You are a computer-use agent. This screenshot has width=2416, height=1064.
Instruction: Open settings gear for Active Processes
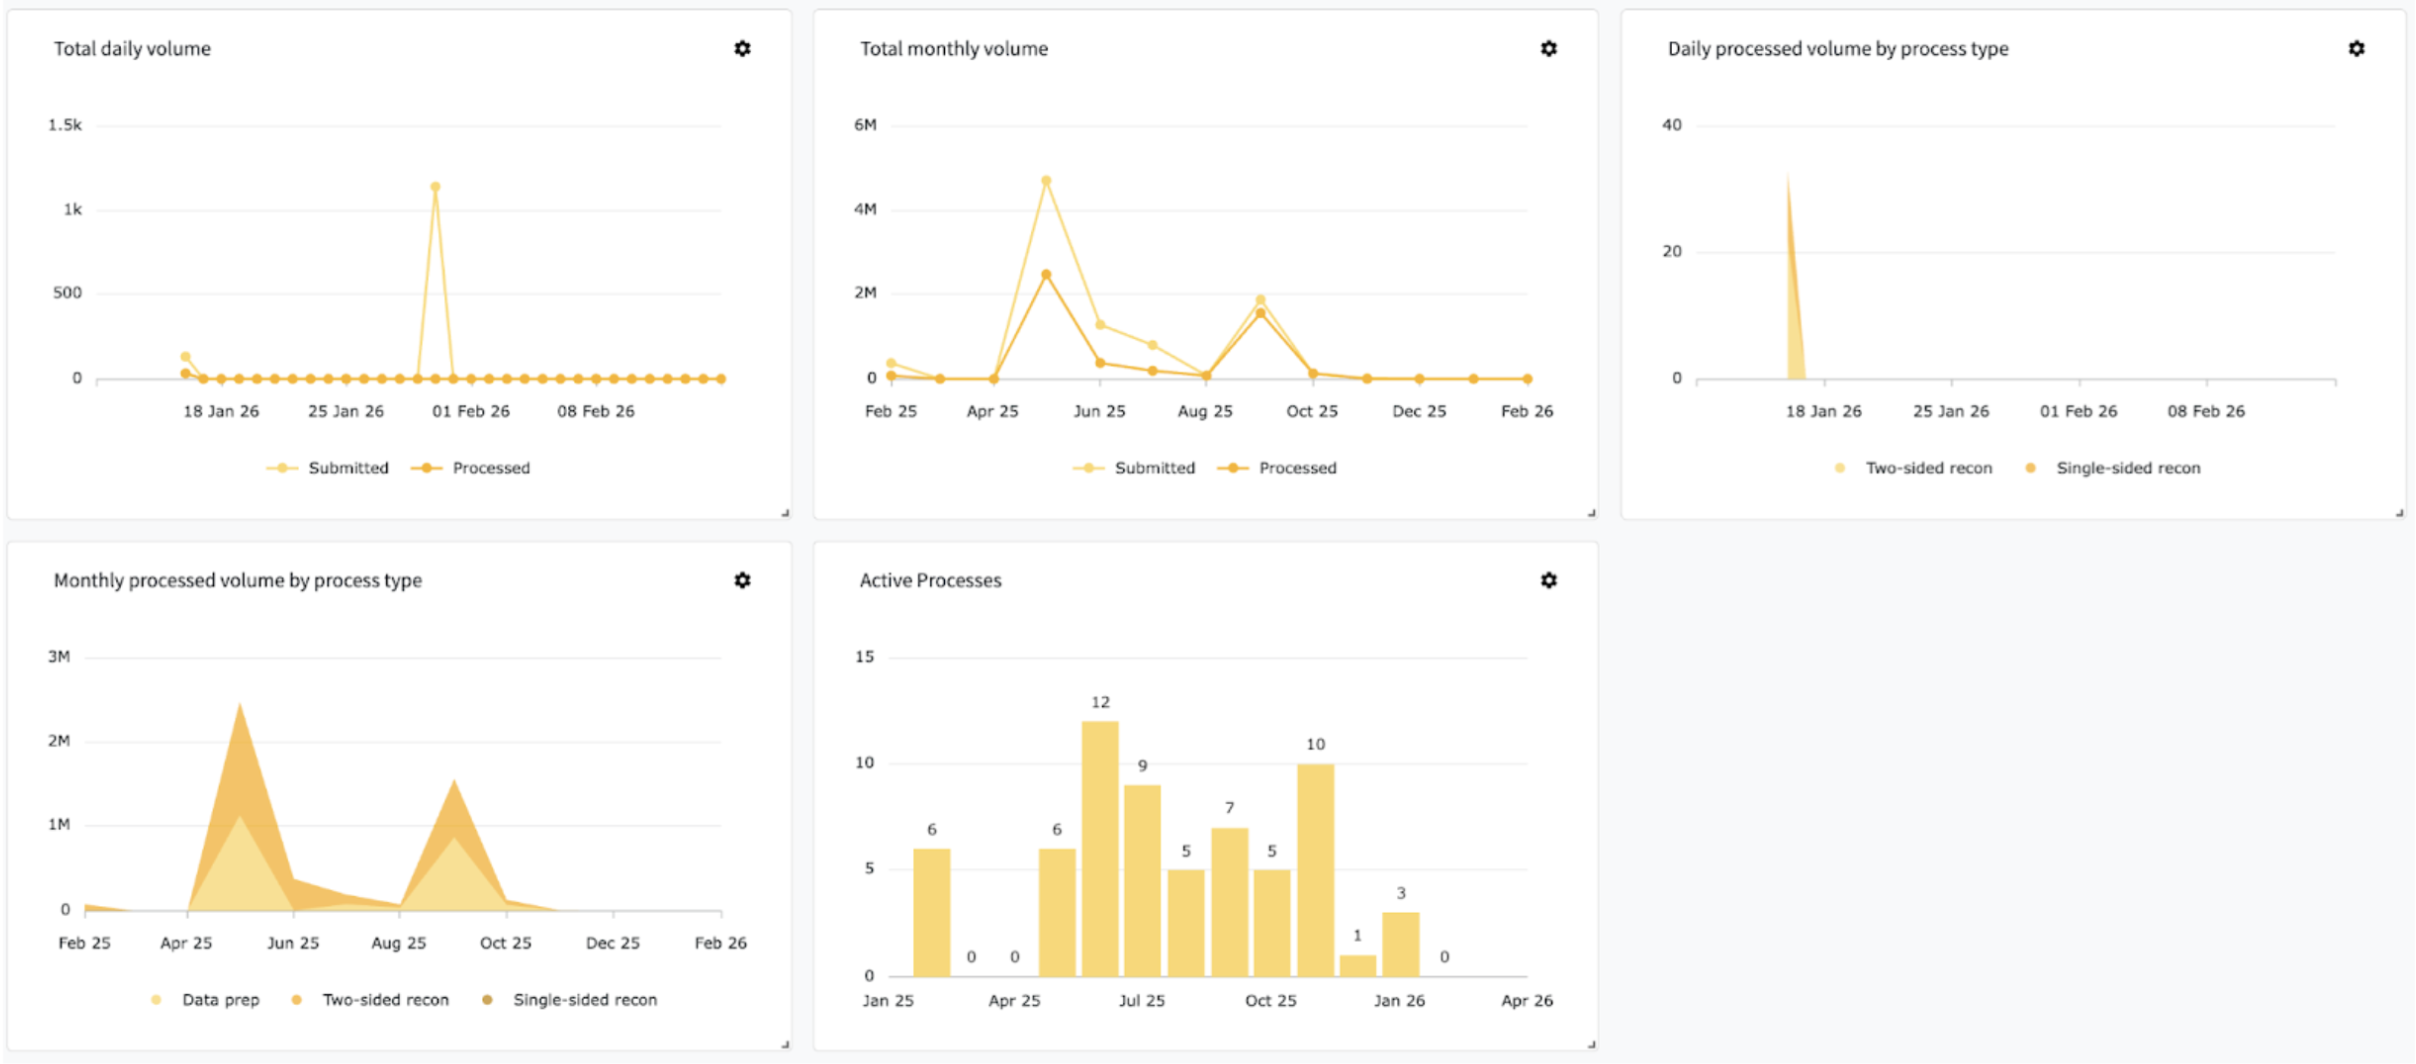(1548, 580)
